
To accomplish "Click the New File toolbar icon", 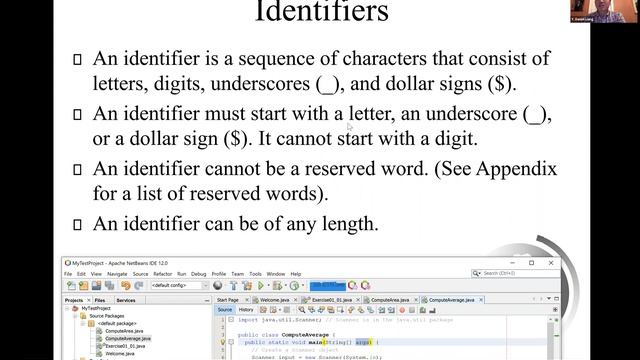I will (71, 285).
